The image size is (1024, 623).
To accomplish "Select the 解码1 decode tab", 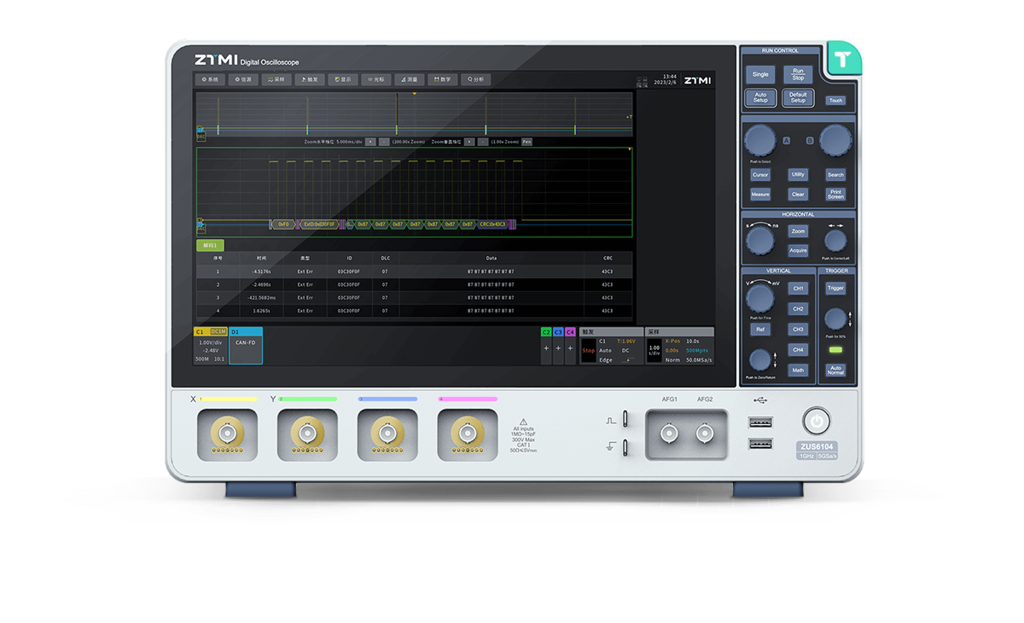I will click(x=210, y=244).
